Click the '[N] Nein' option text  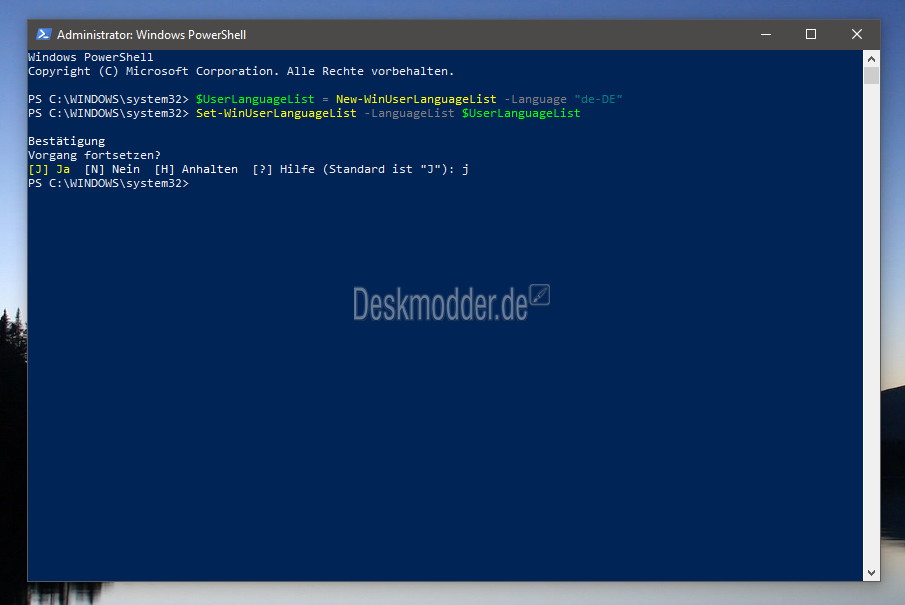click(112, 169)
